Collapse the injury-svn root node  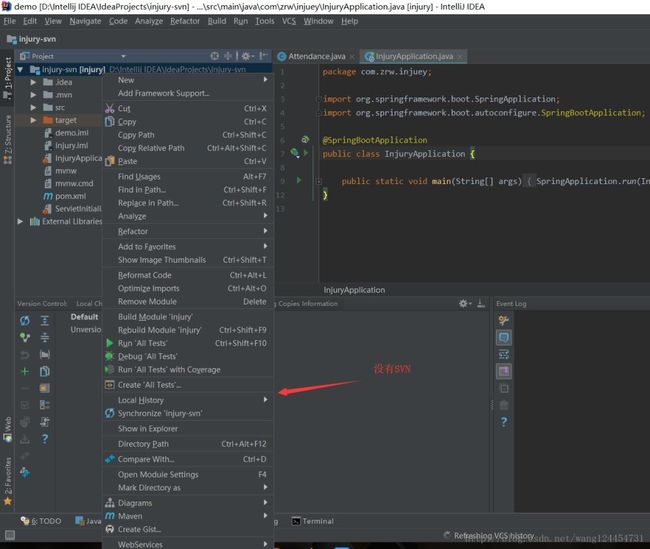20,70
